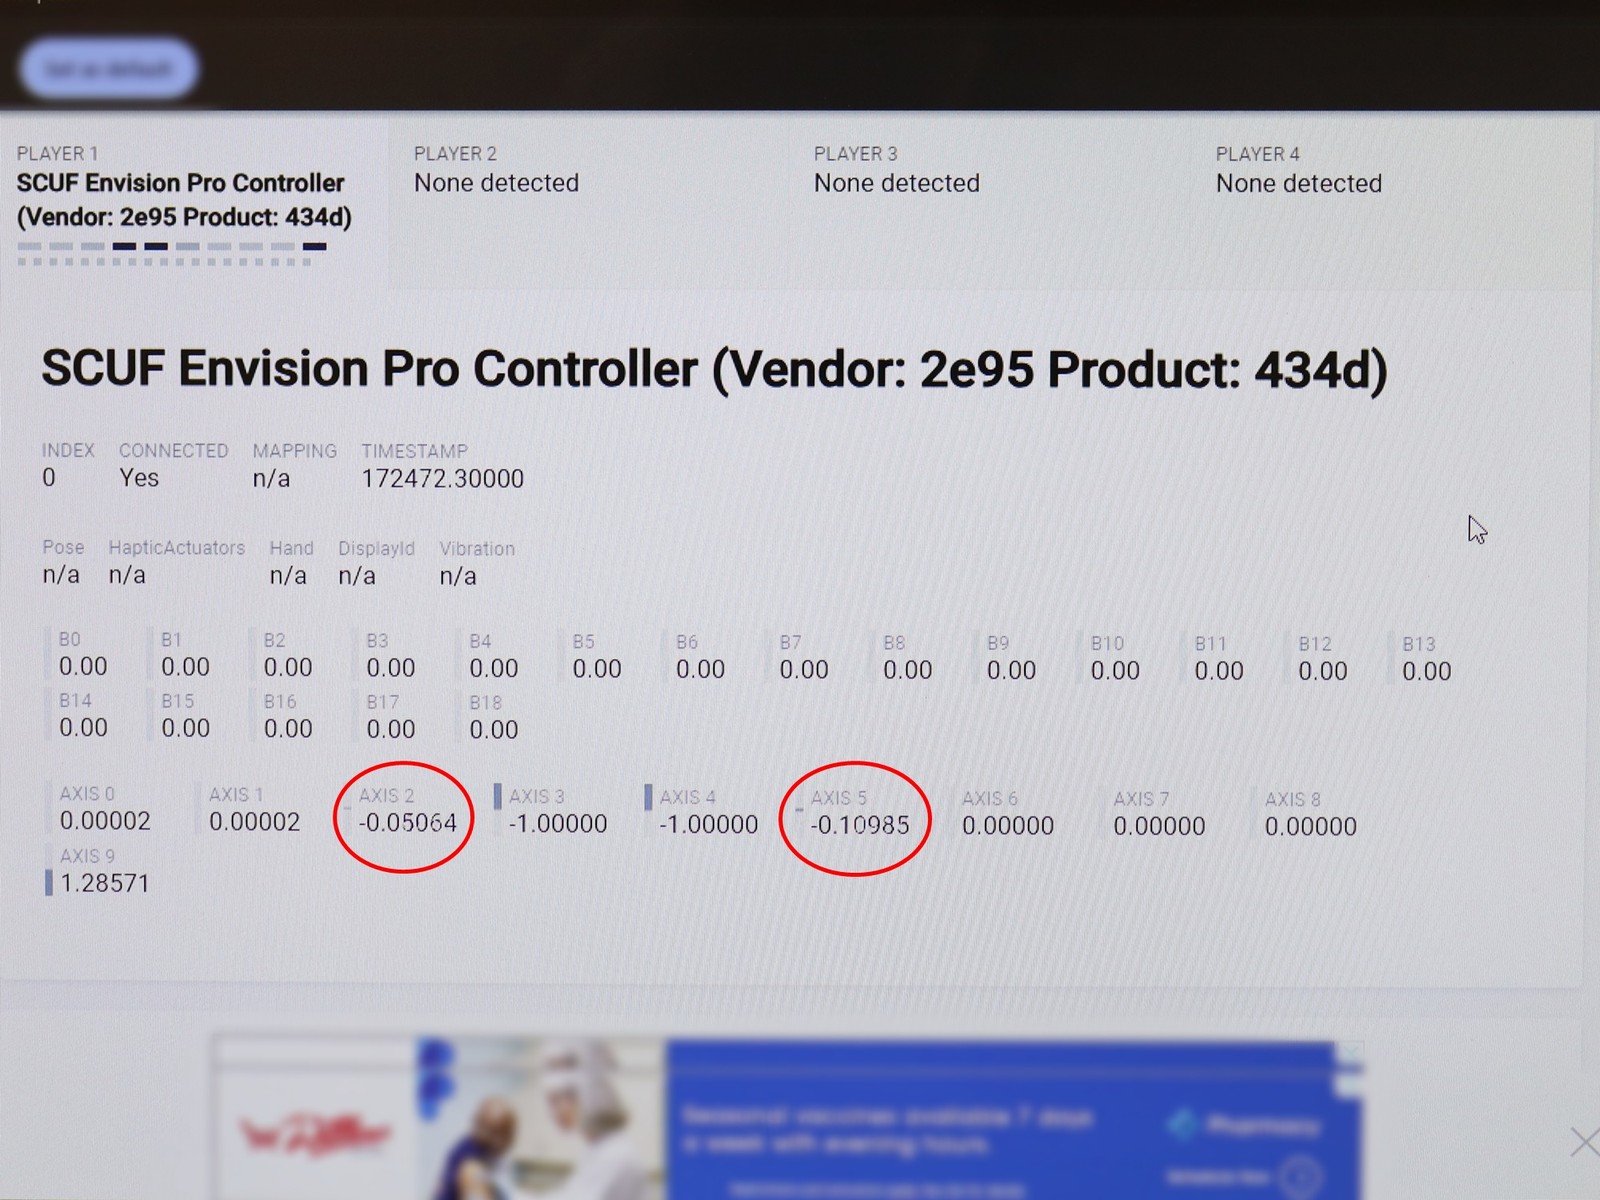Click the AXIS 0 value 0.00002
Viewport: 1600px width, 1200px height.
coord(105,821)
